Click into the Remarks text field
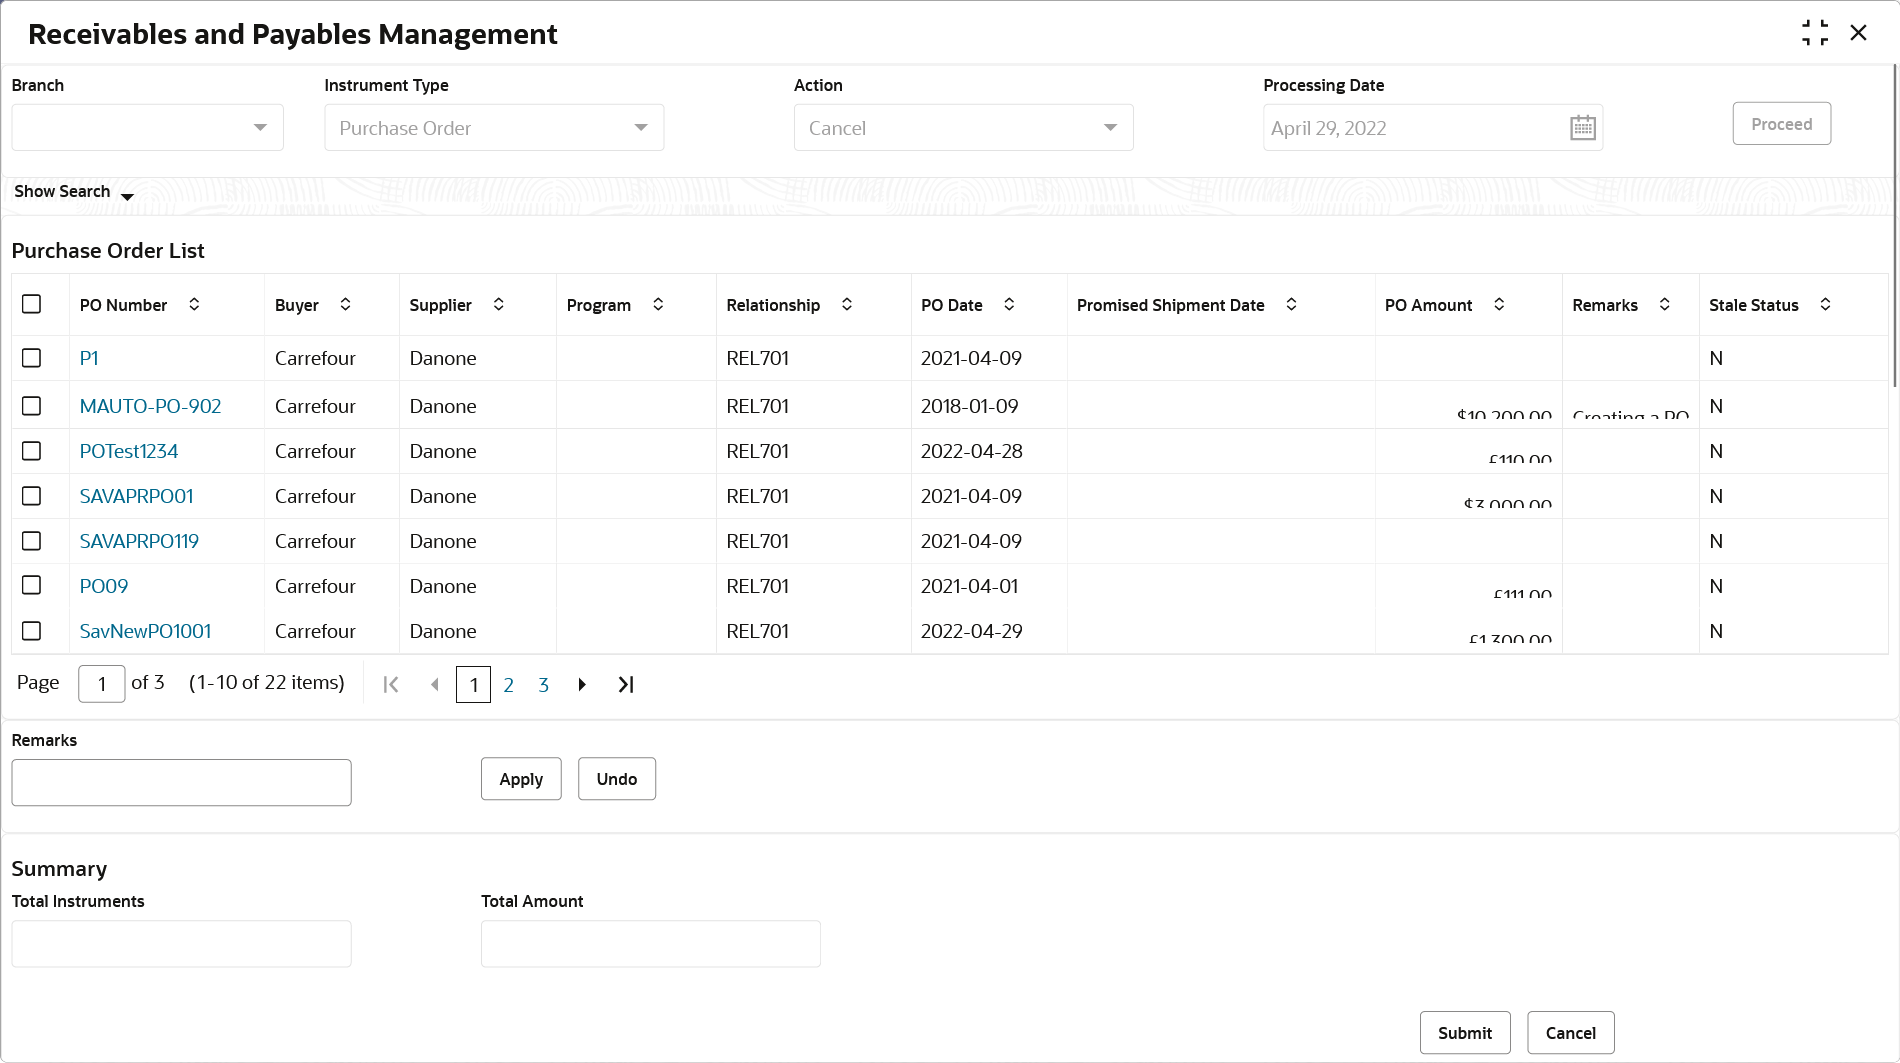Viewport: 1900px width, 1063px height. (x=181, y=782)
